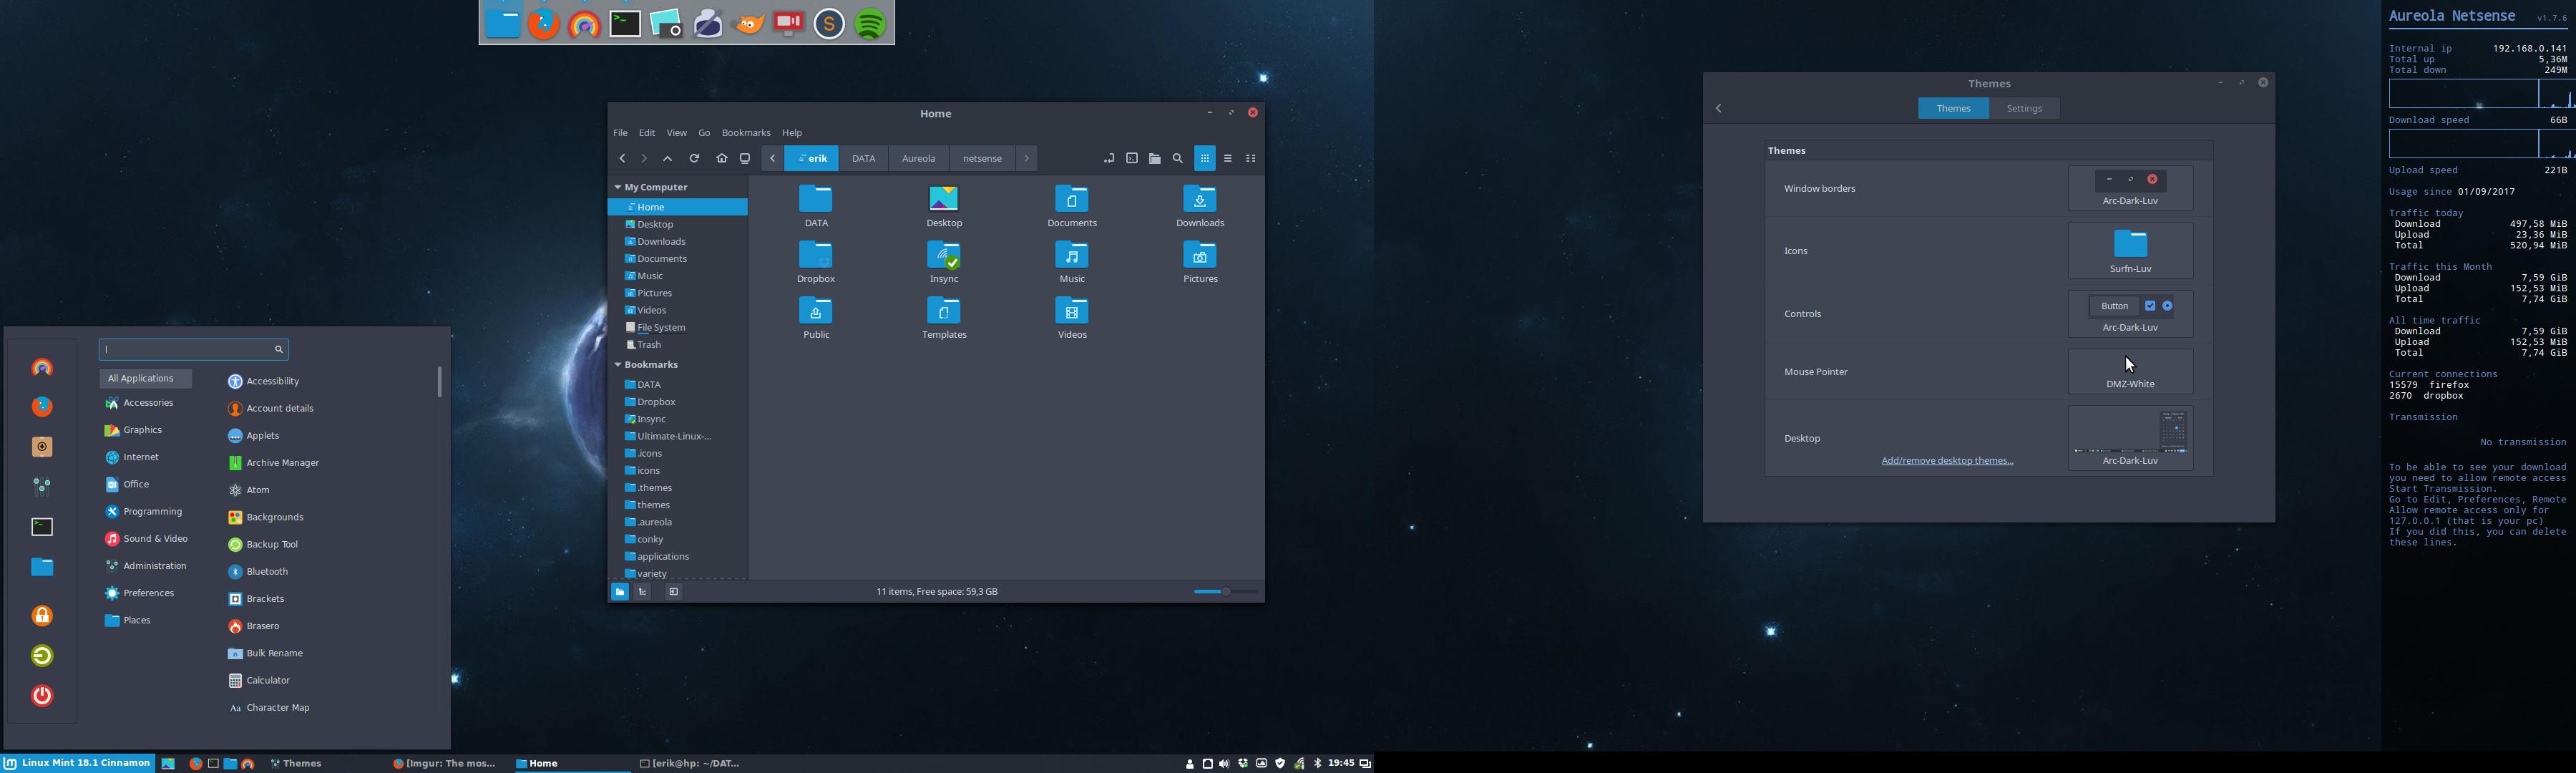Click the Aureola path bar button
The image size is (2576, 773).
pyautogui.click(x=918, y=159)
